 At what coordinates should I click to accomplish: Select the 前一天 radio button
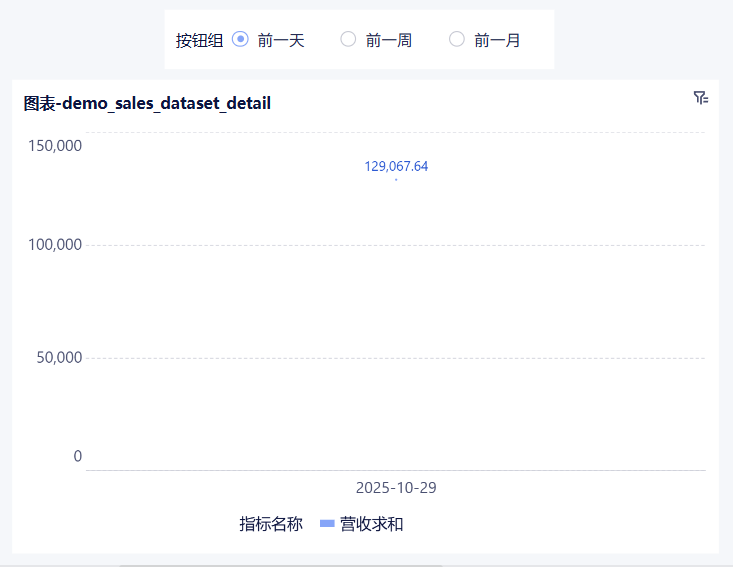coord(240,40)
